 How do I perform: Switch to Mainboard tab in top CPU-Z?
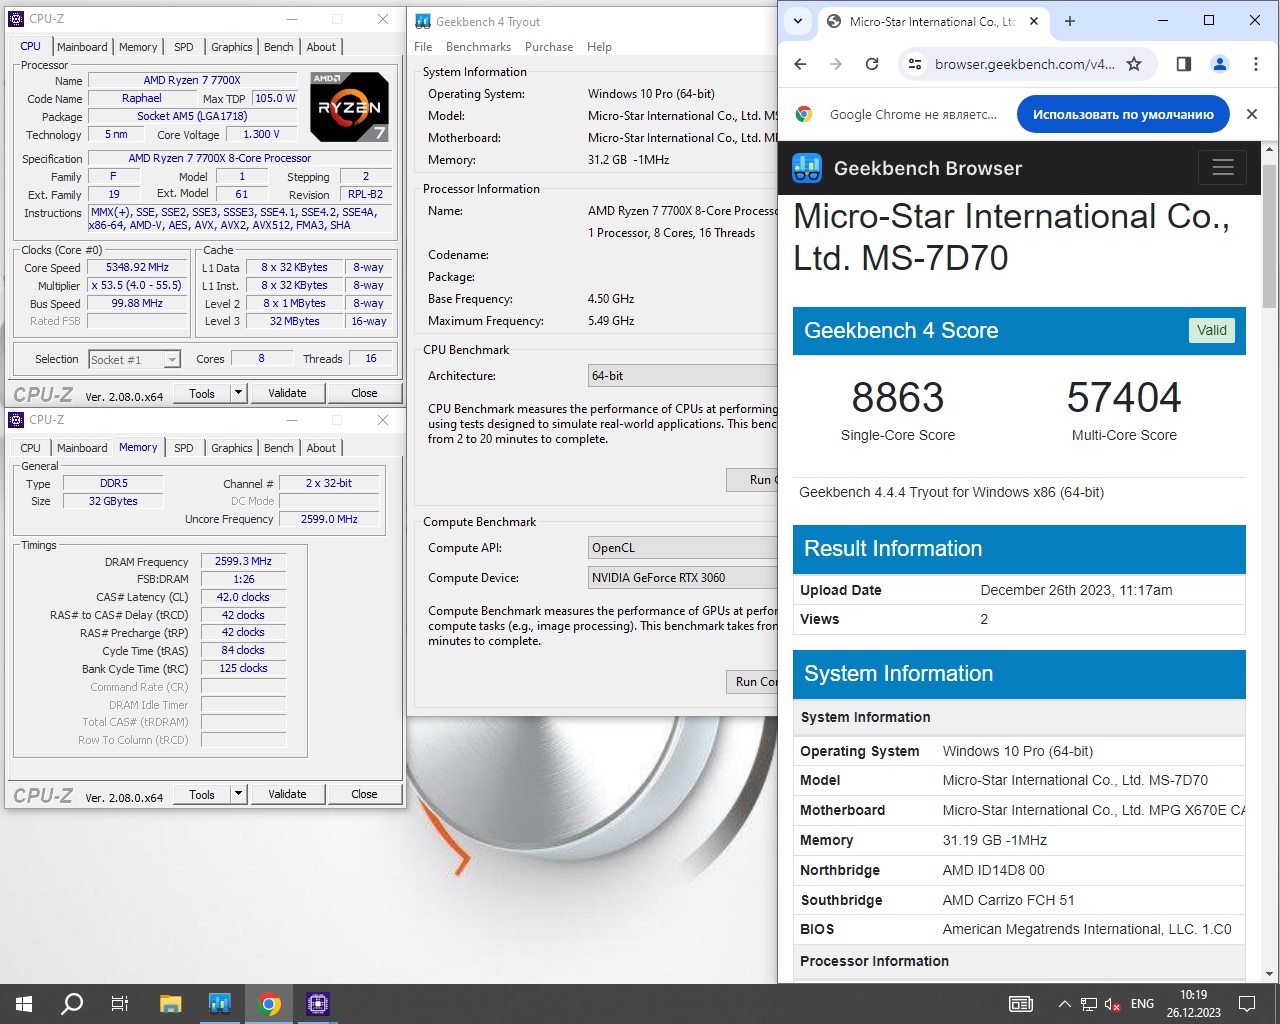(82, 47)
